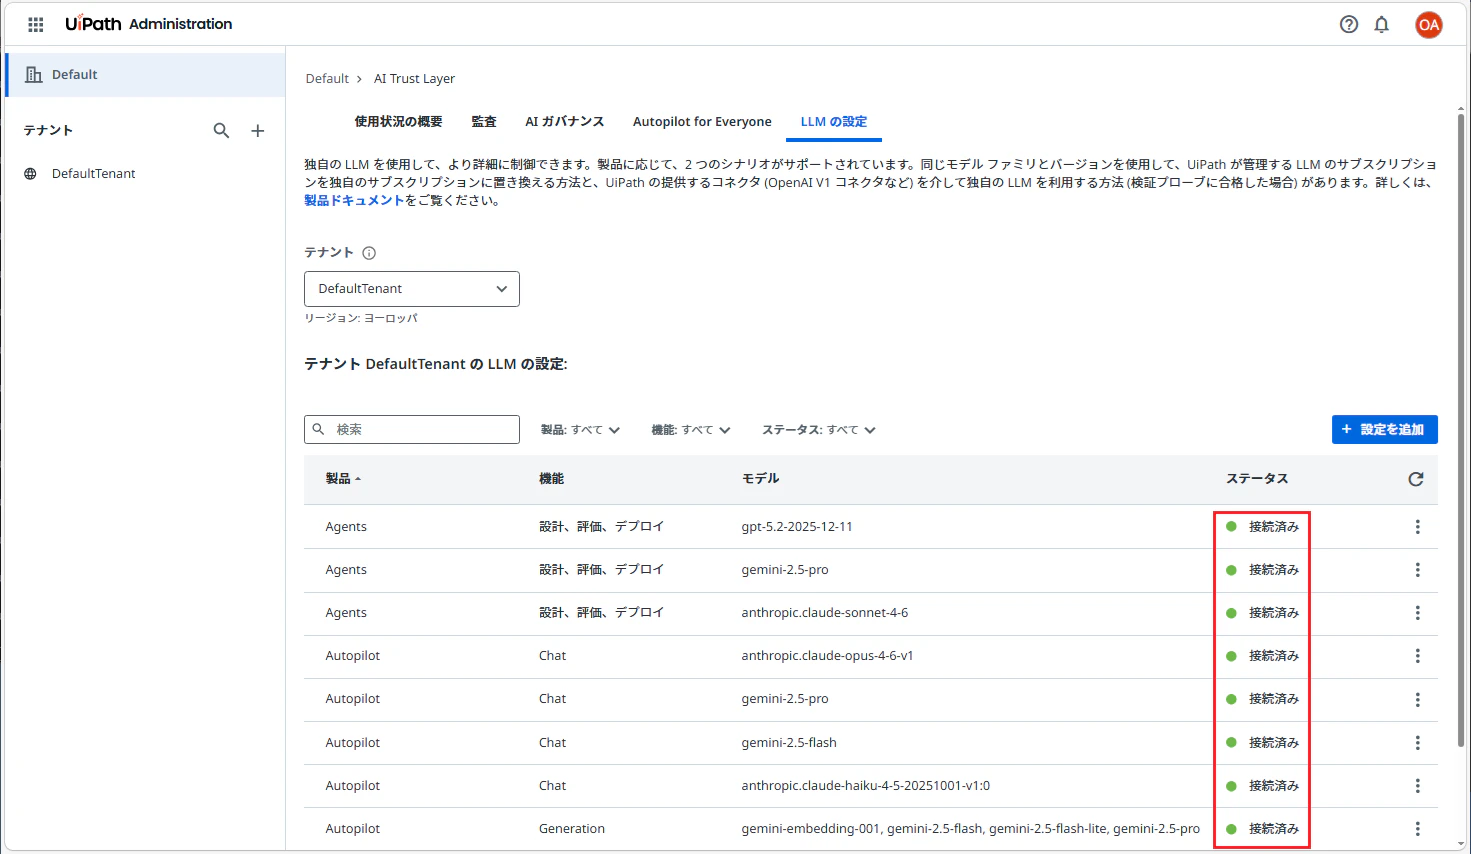Switch to the Autopilot for Everyone tab

702,122
